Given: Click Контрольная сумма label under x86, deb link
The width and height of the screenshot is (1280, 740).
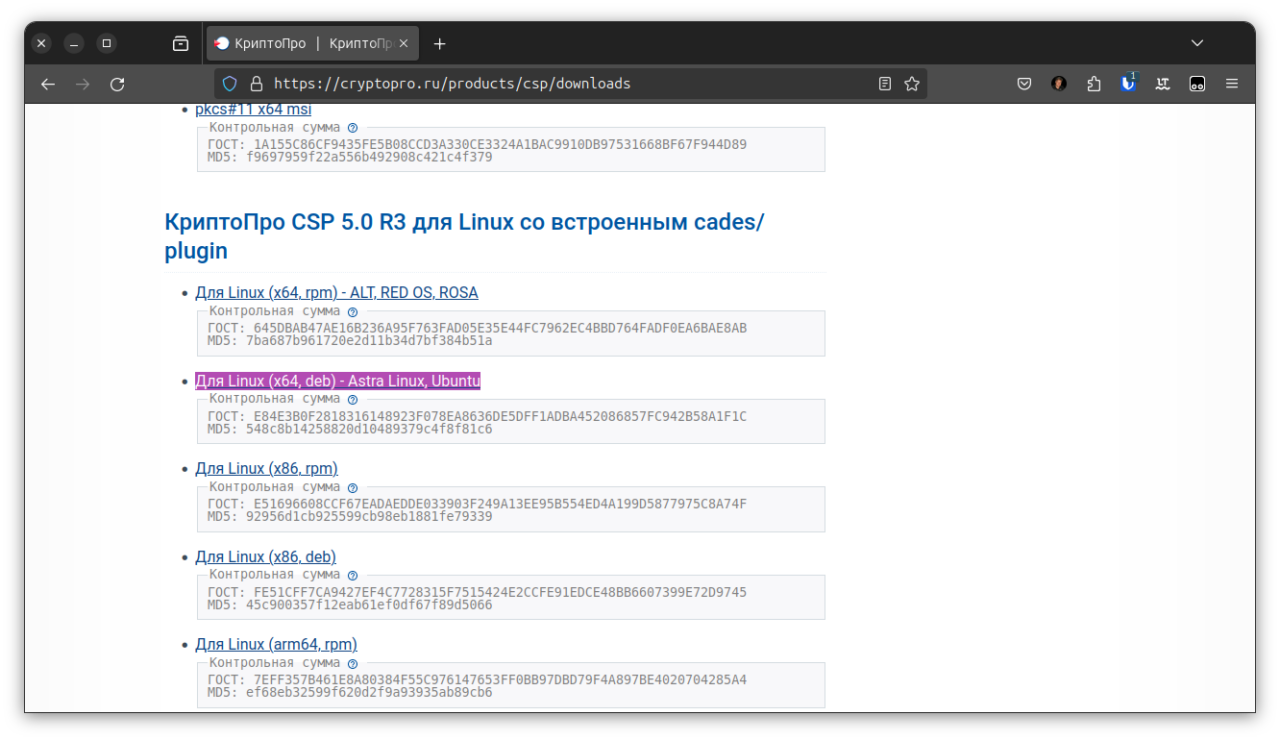Looking at the screenshot, I should (275, 575).
